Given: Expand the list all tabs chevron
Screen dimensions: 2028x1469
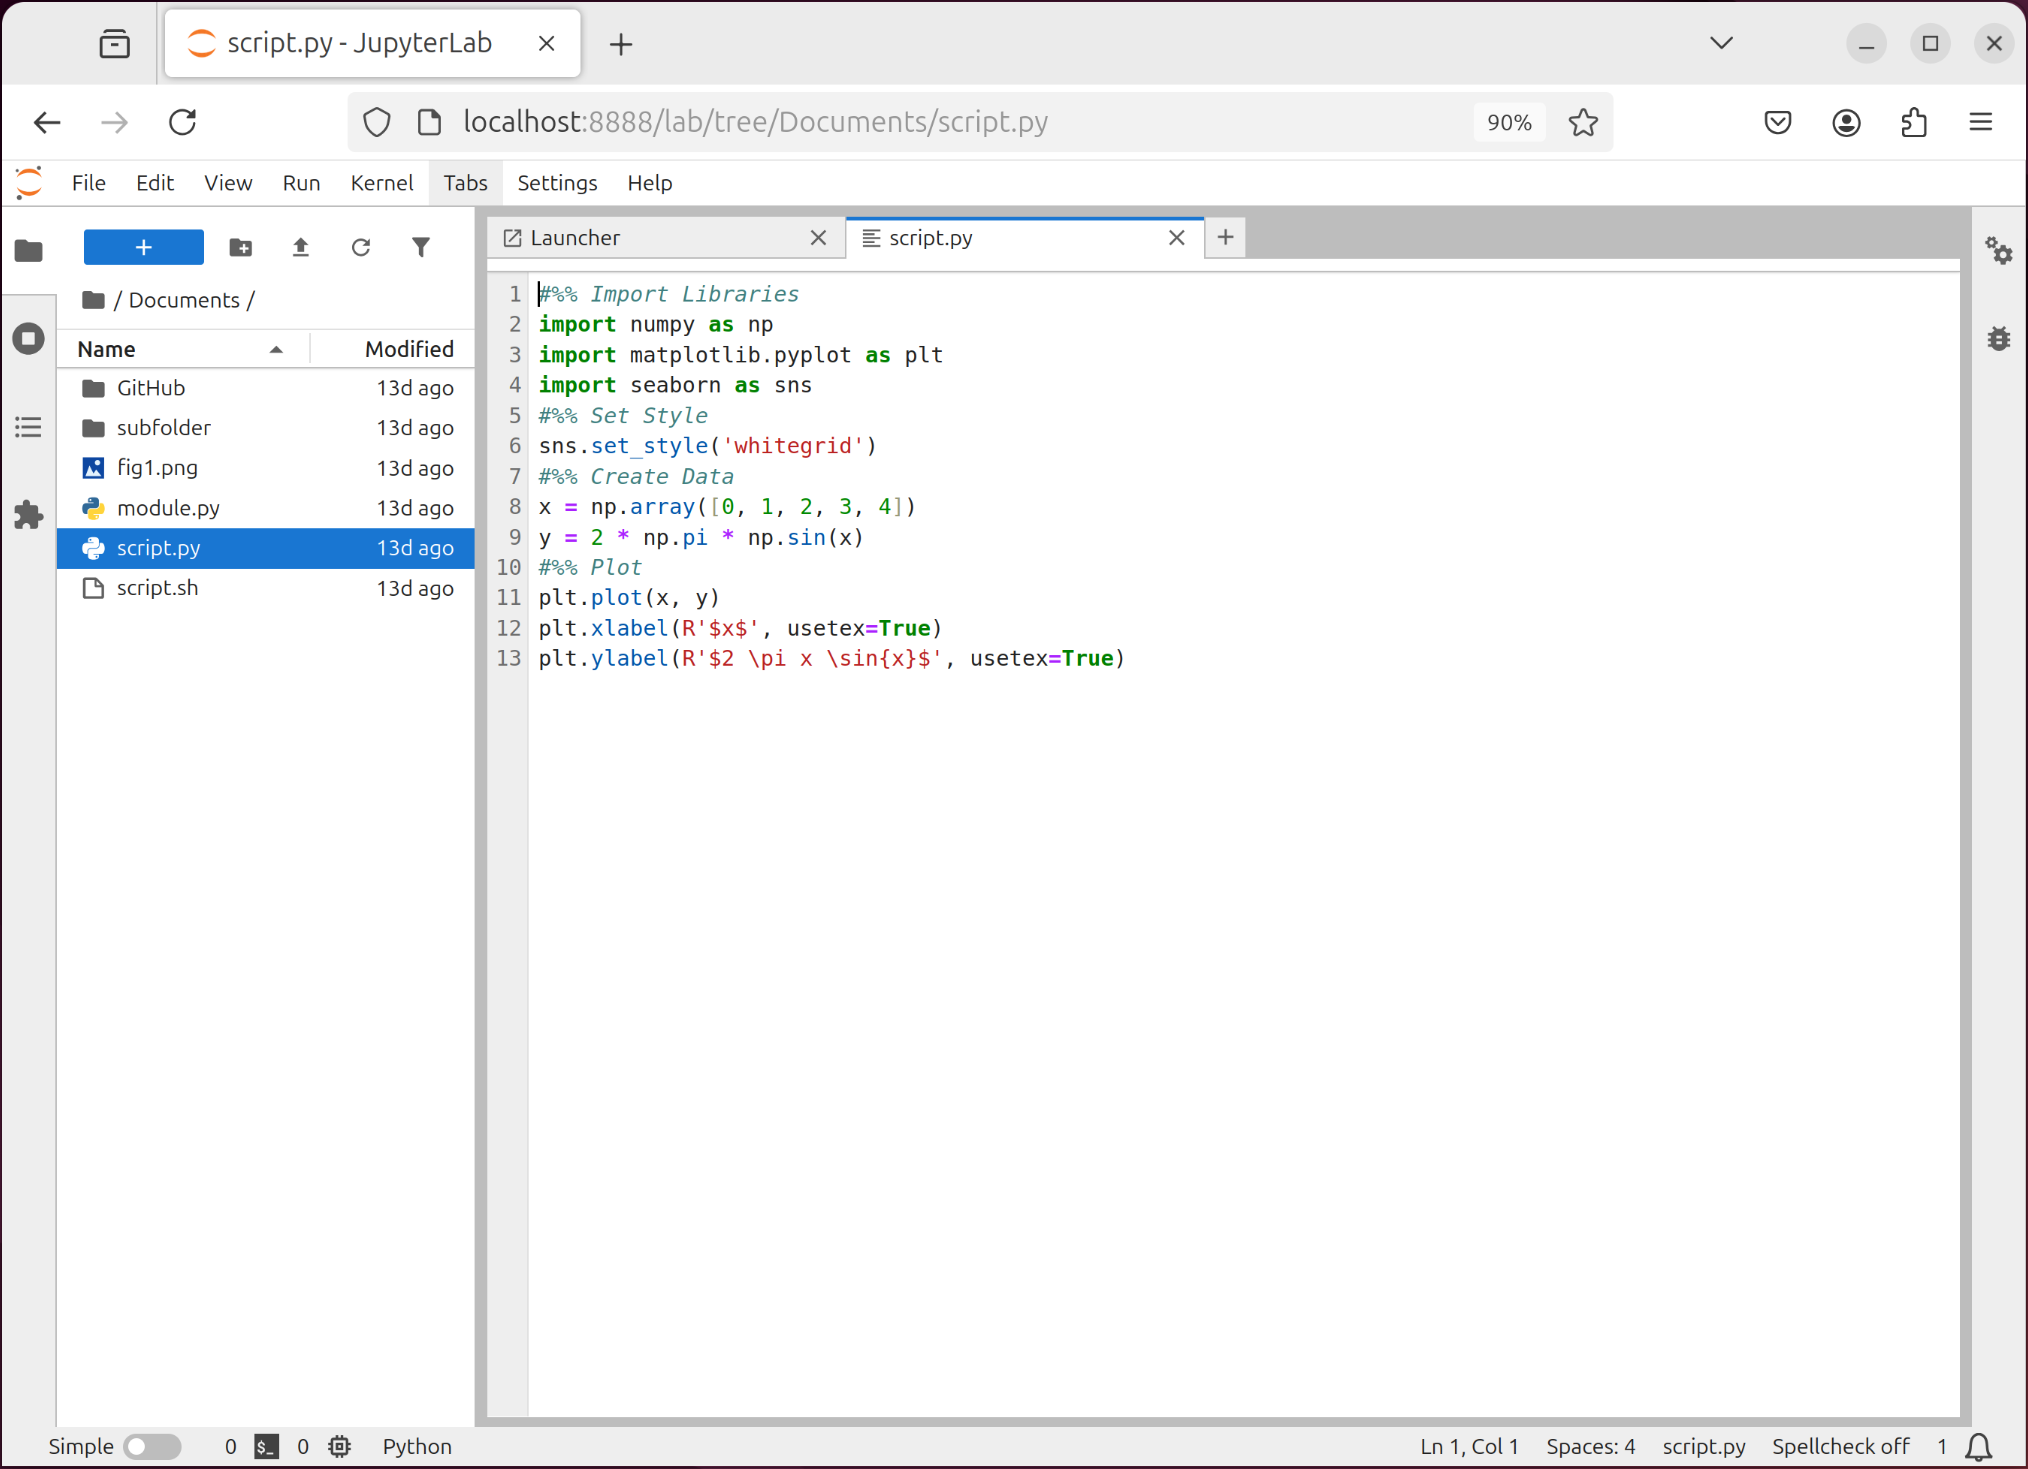Looking at the screenshot, I should pyautogui.click(x=1721, y=43).
